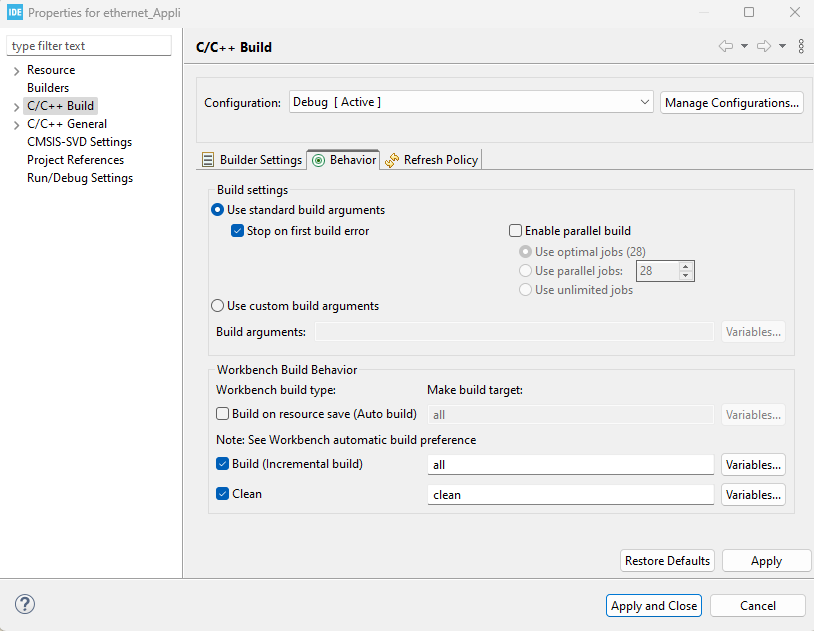Uncheck Stop on first build error
The height and width of the screenshot is (631, 814).
(237, 231)
